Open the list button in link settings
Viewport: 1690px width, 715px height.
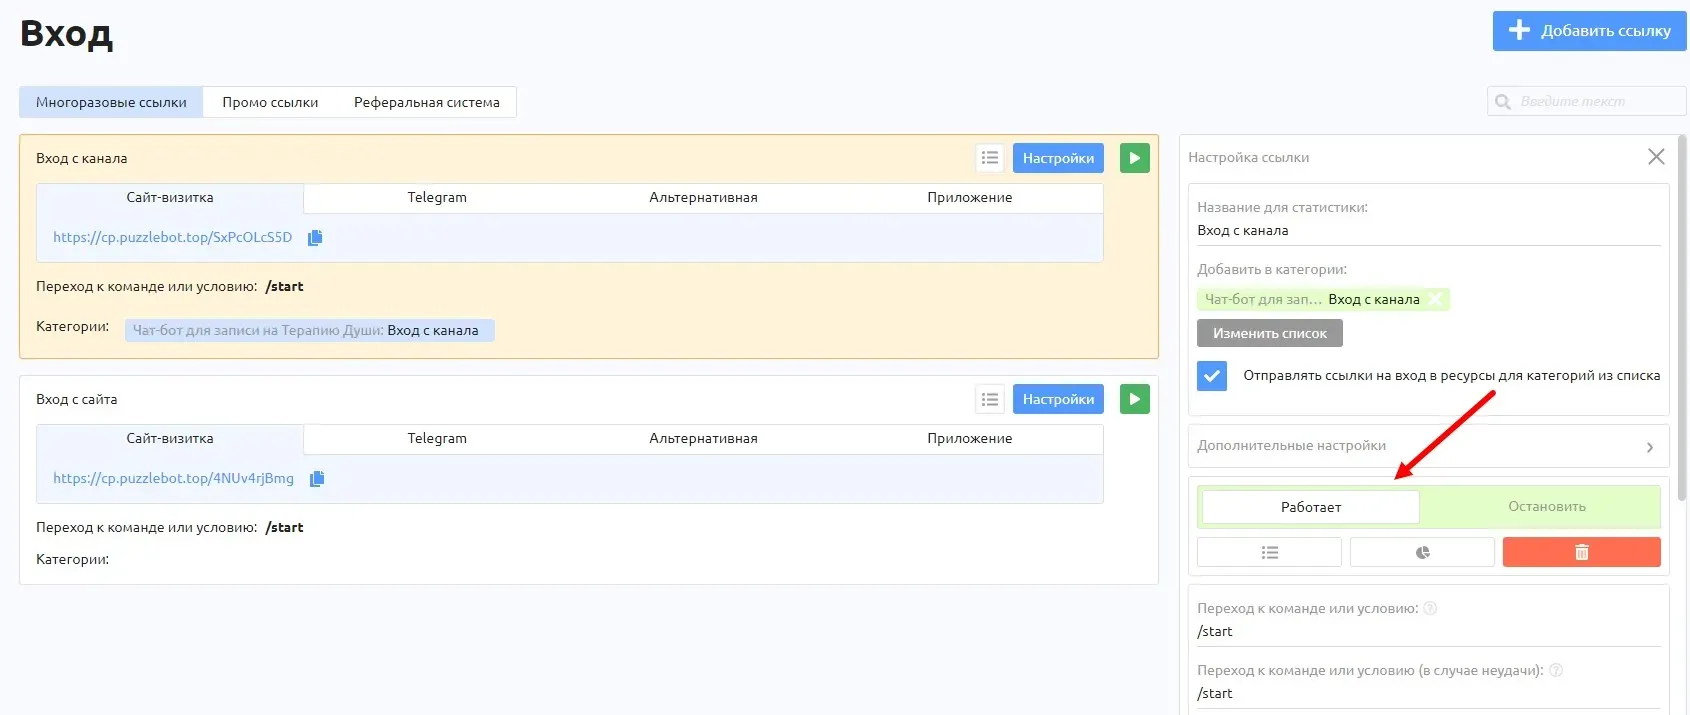1269,552
